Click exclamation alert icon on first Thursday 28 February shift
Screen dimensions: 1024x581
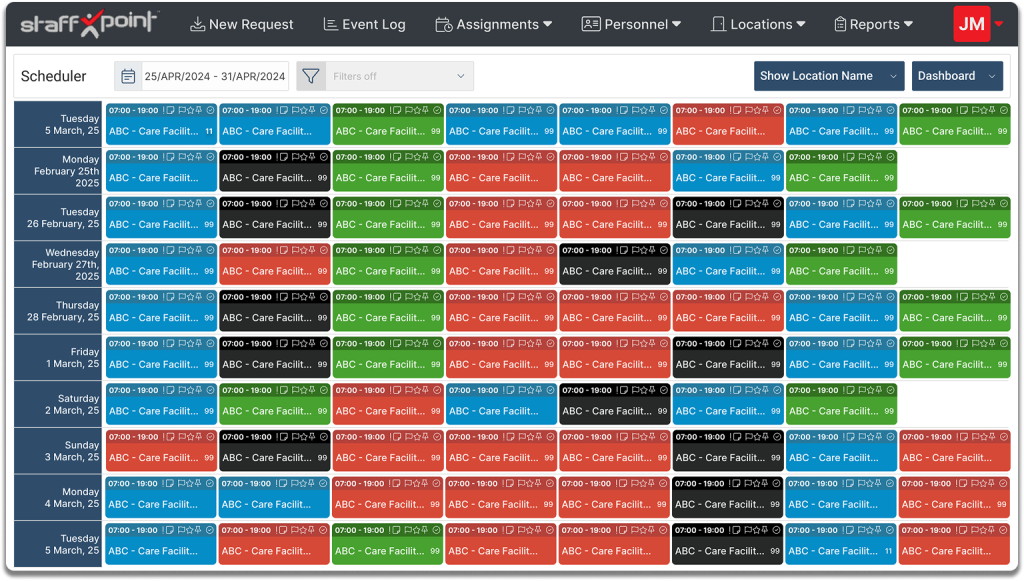[164, 297]
